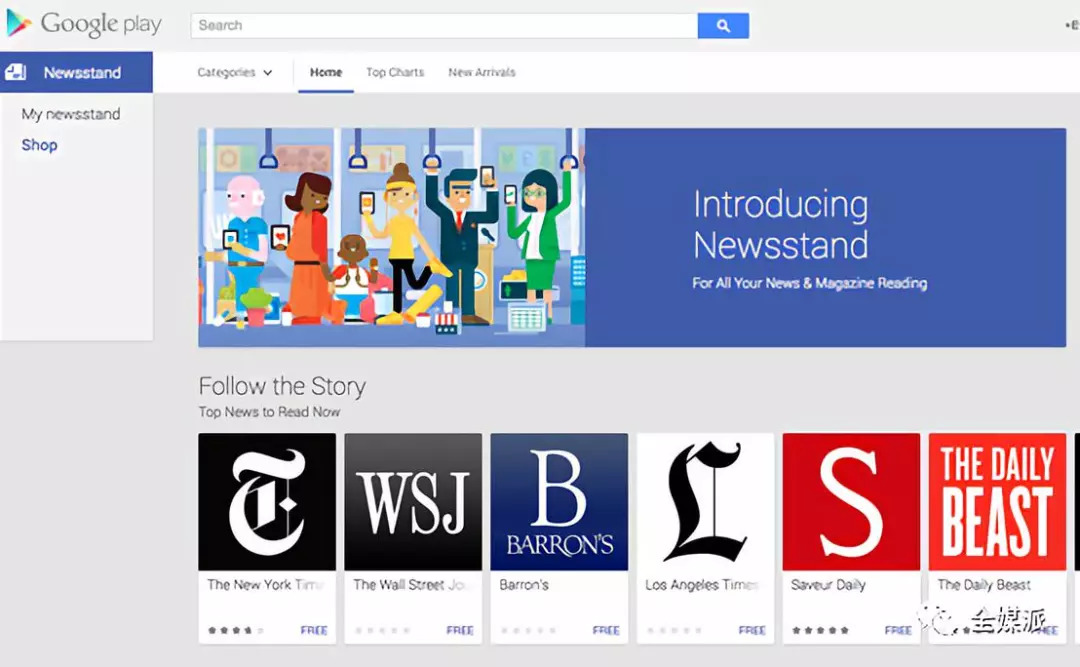Open the Saveur Daily cover icon
The image size is (1080, 667).
(851, 502)
